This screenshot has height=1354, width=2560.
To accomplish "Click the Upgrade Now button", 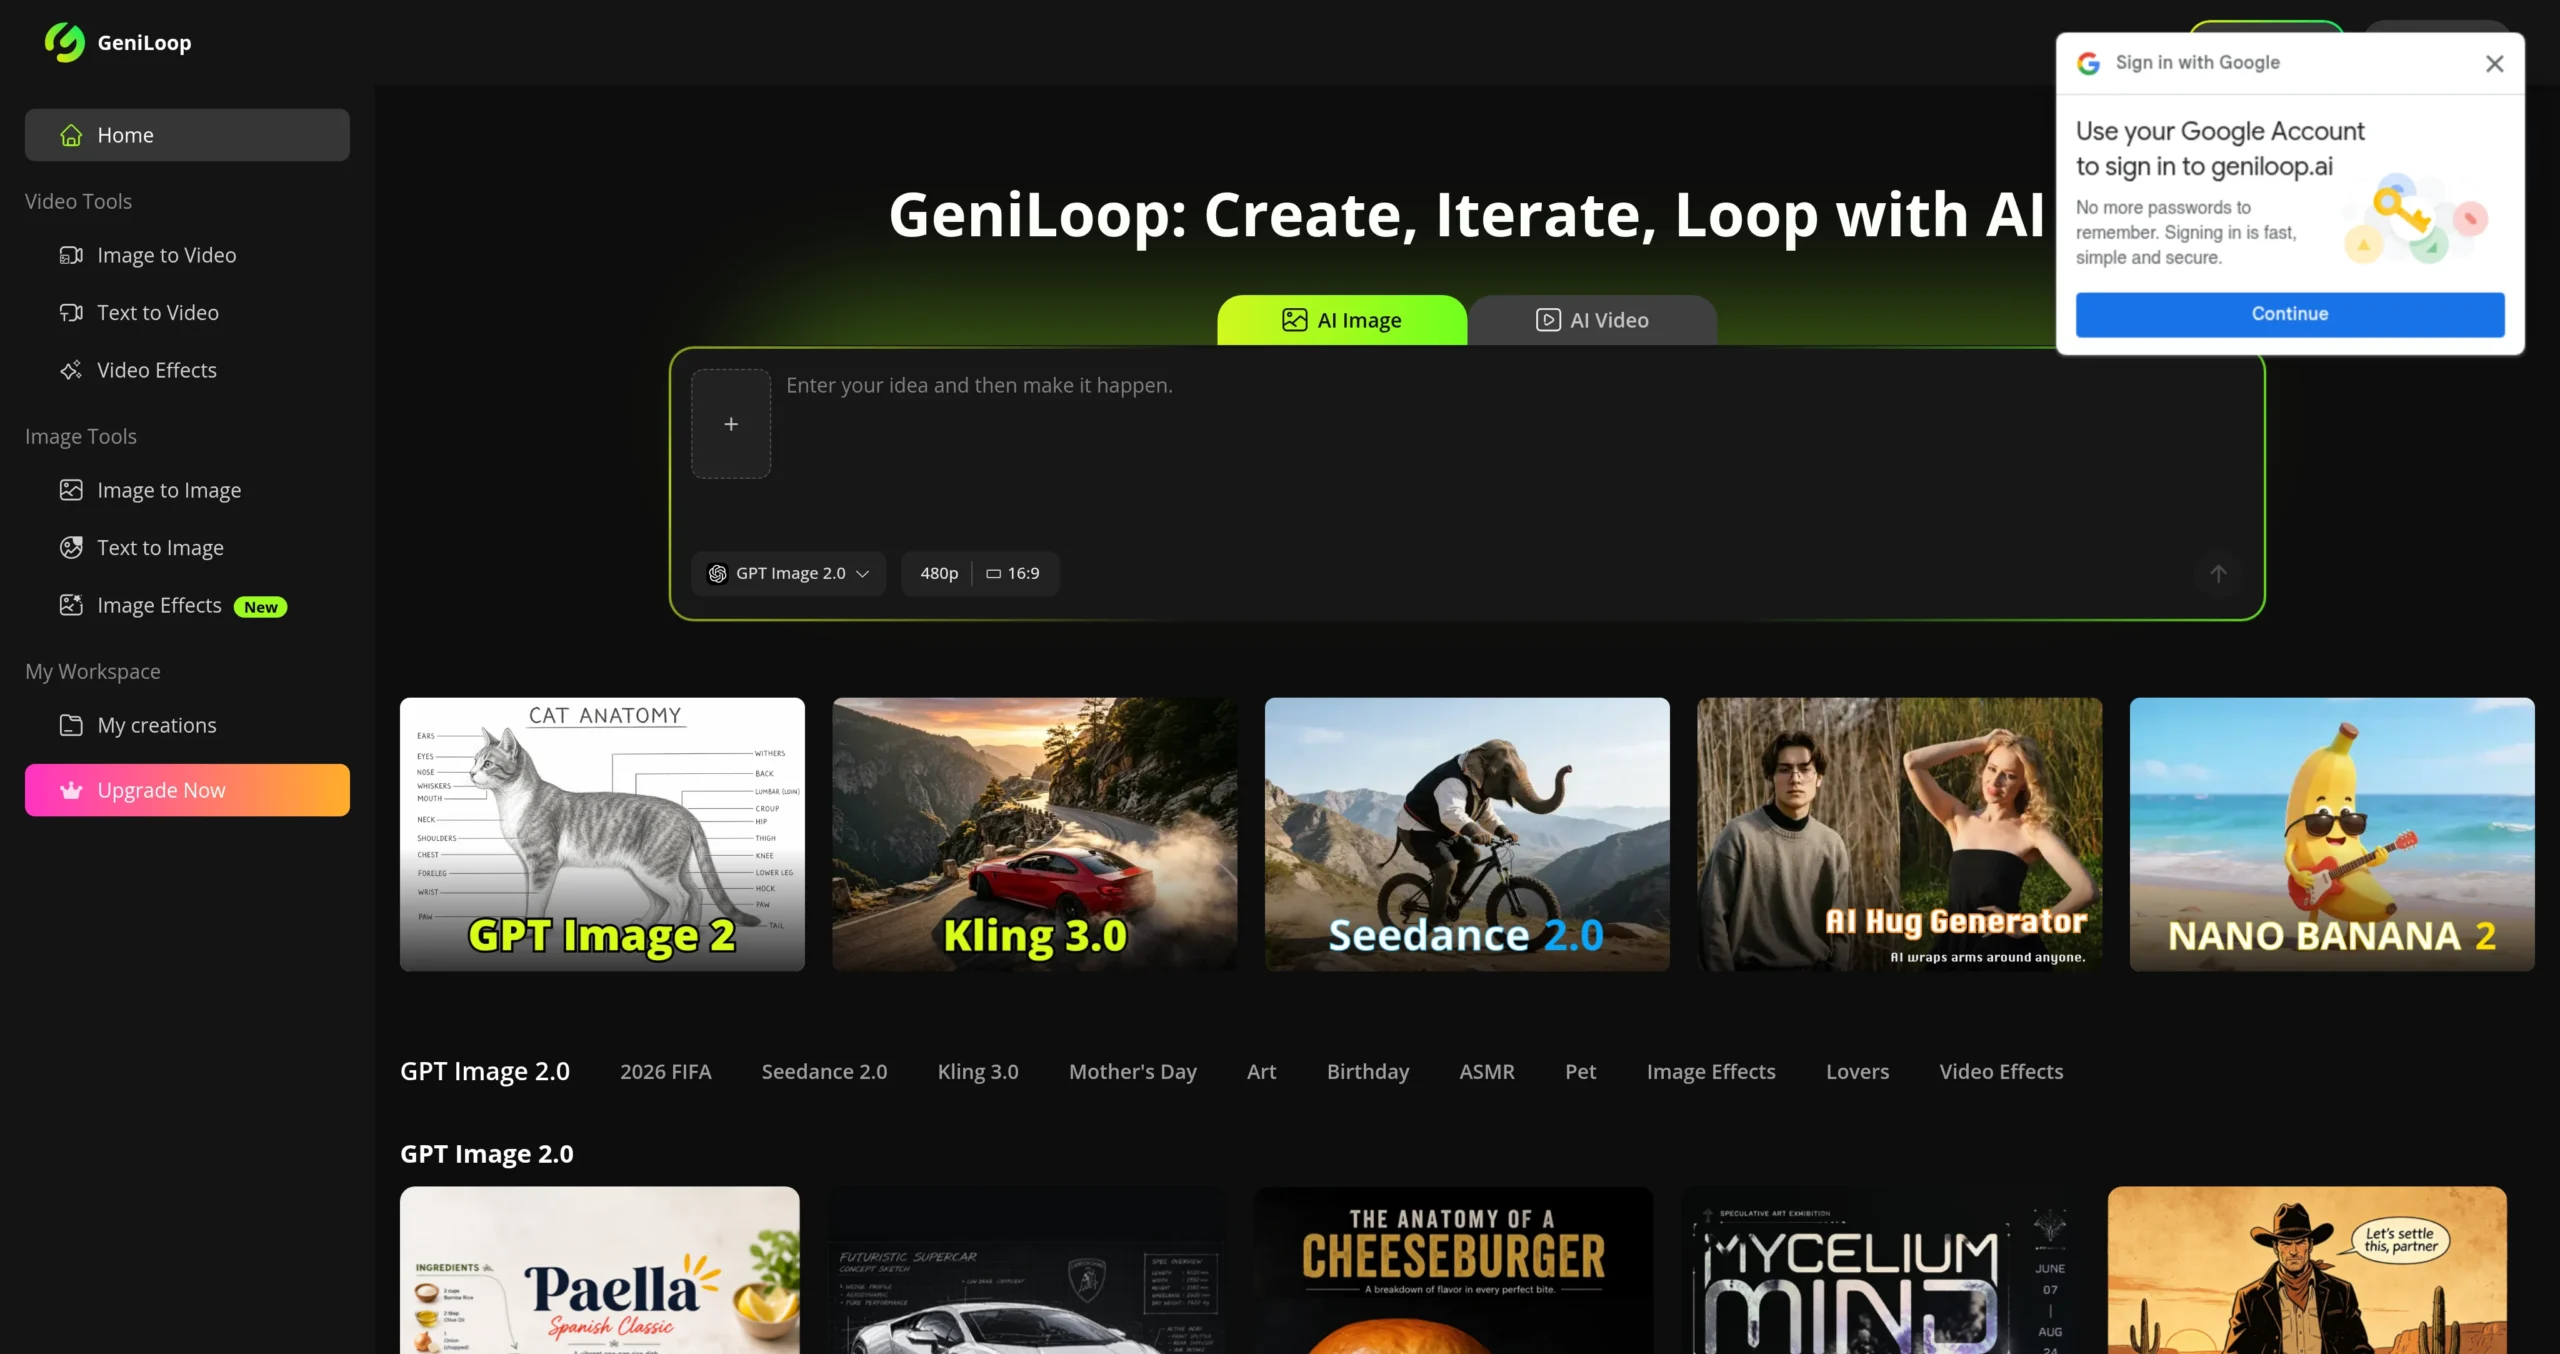I will pos(187,790).
